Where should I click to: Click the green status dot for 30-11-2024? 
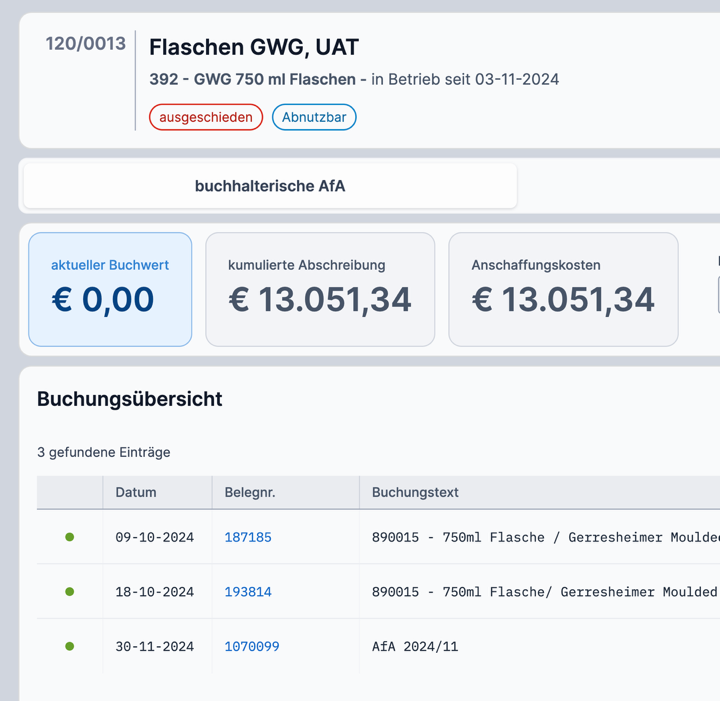(69, 647)
